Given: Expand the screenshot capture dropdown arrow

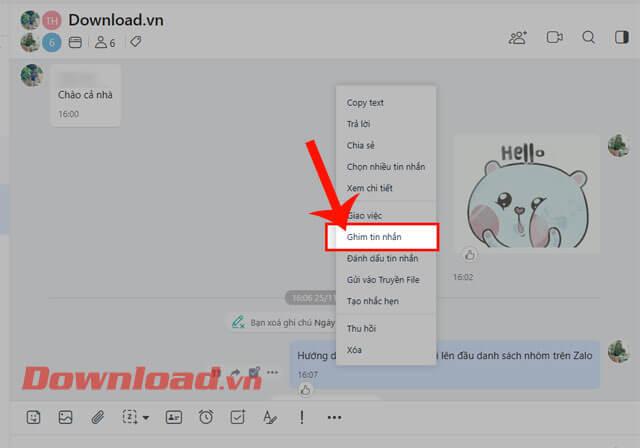Looking at the screenshot, I should pos(146,418).
